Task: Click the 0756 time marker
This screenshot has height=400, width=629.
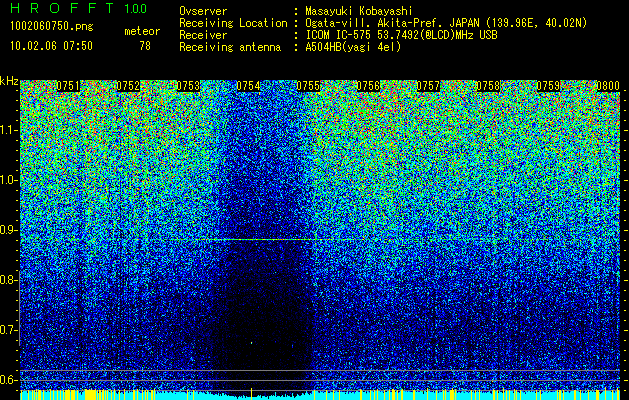Action: [x=368, y=86]
